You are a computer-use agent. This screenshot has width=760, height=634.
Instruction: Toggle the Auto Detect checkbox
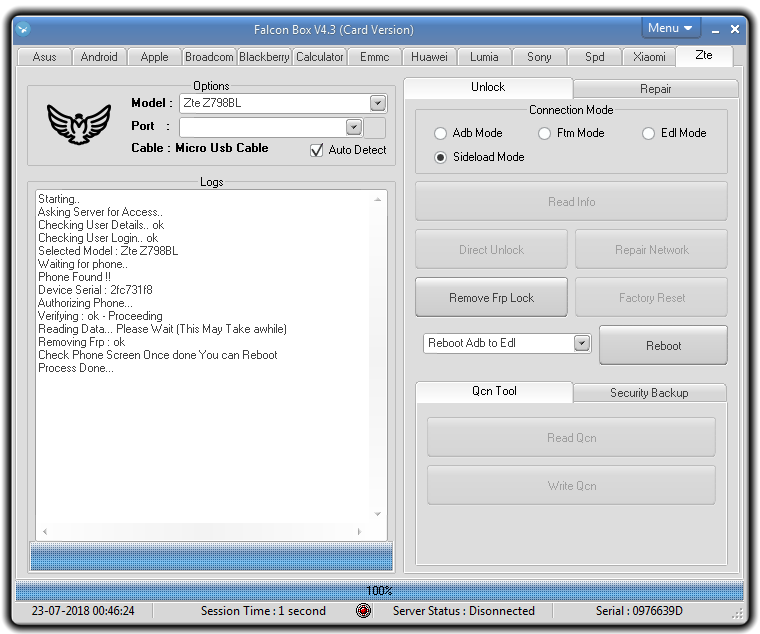[317, 150]
